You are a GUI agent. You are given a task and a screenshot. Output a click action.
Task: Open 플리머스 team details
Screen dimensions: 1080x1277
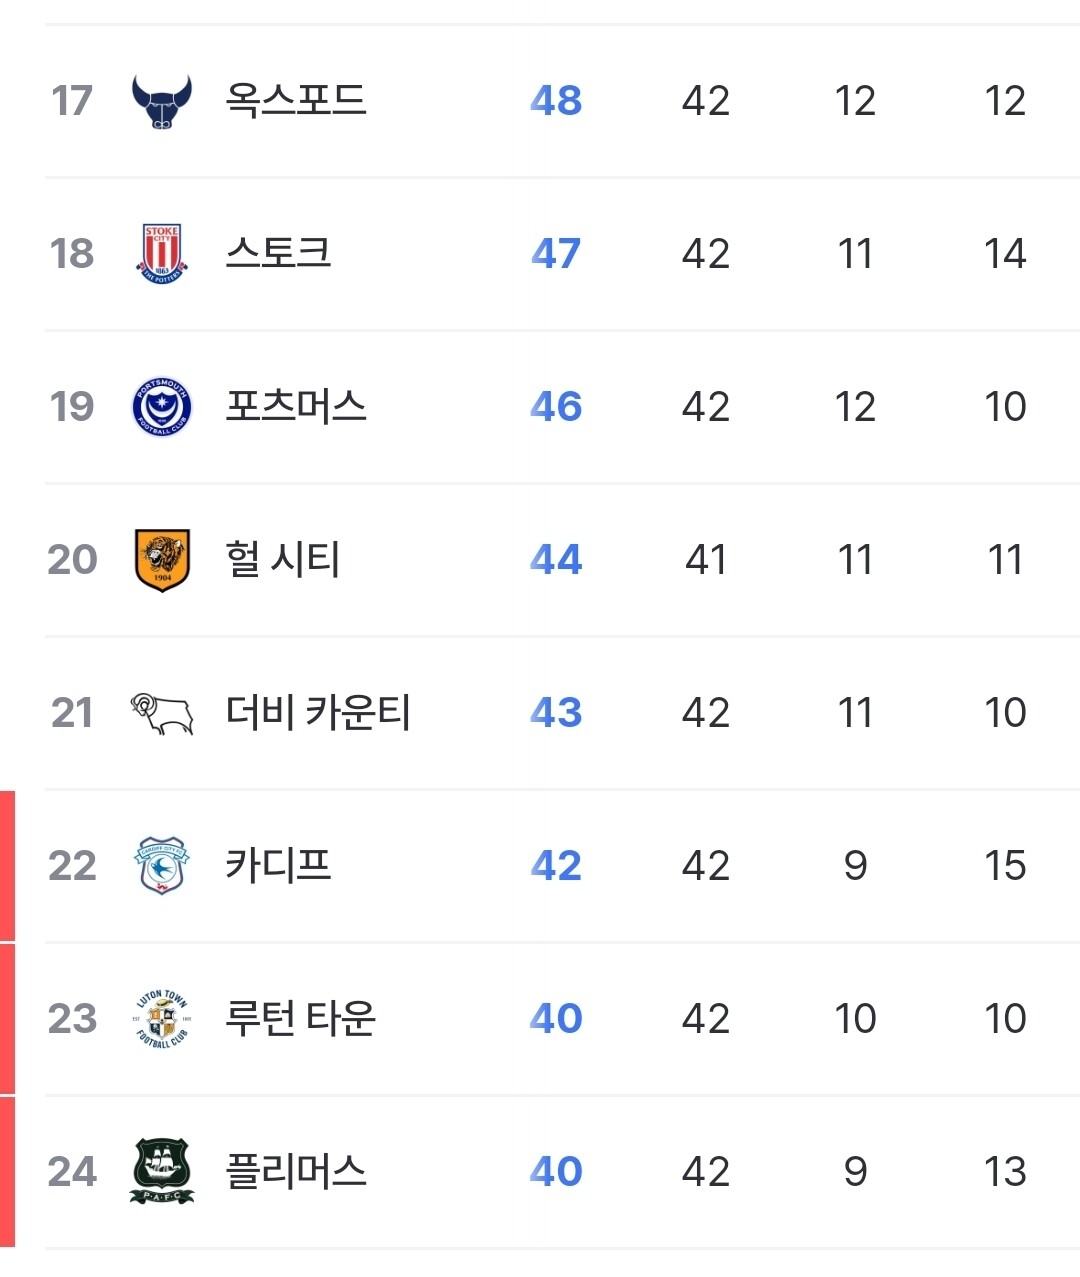tap(296, 1171)
